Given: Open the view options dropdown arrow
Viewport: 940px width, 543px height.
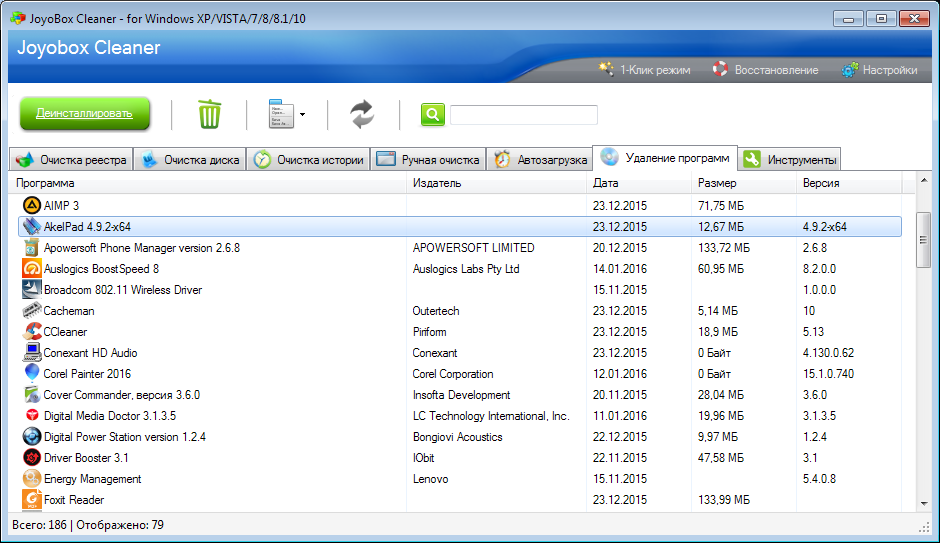Looking at the screenshot, I should click(x=302, y=115).
